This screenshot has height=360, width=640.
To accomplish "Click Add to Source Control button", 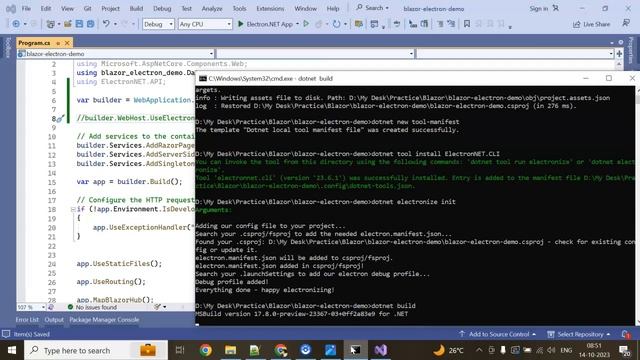I will click(x=498, y=334).
